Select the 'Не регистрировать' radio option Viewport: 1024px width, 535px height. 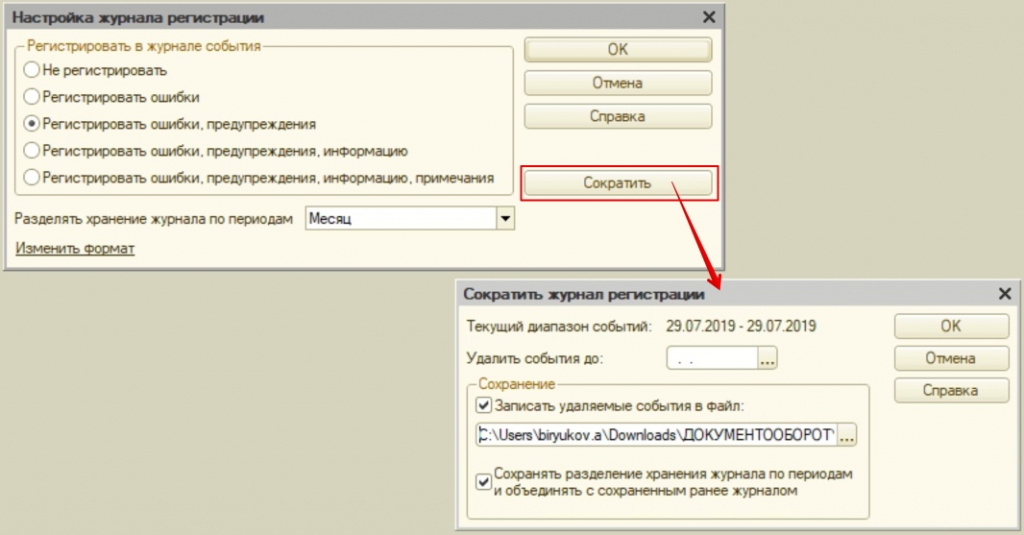click(x=32, y=71)
